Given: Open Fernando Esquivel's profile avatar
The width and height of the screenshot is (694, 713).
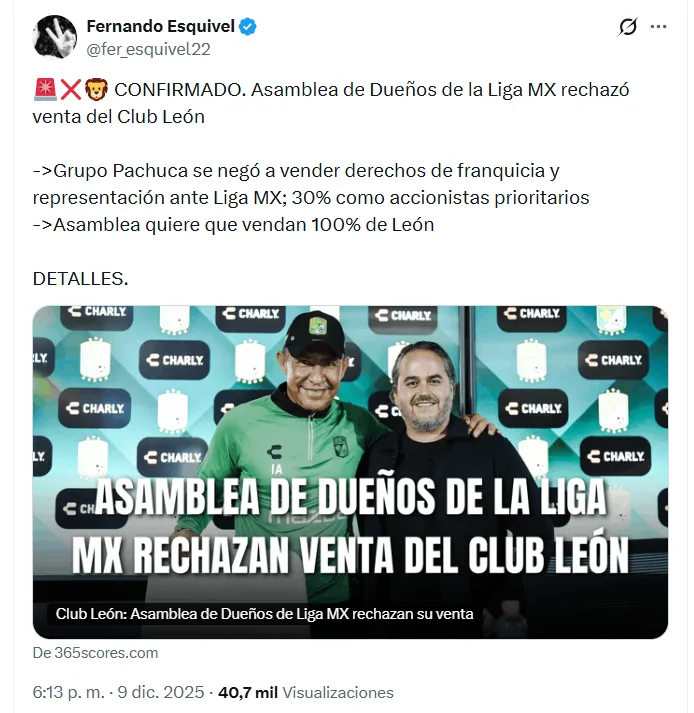Looking at the screenshot, I should coord(55,37).
